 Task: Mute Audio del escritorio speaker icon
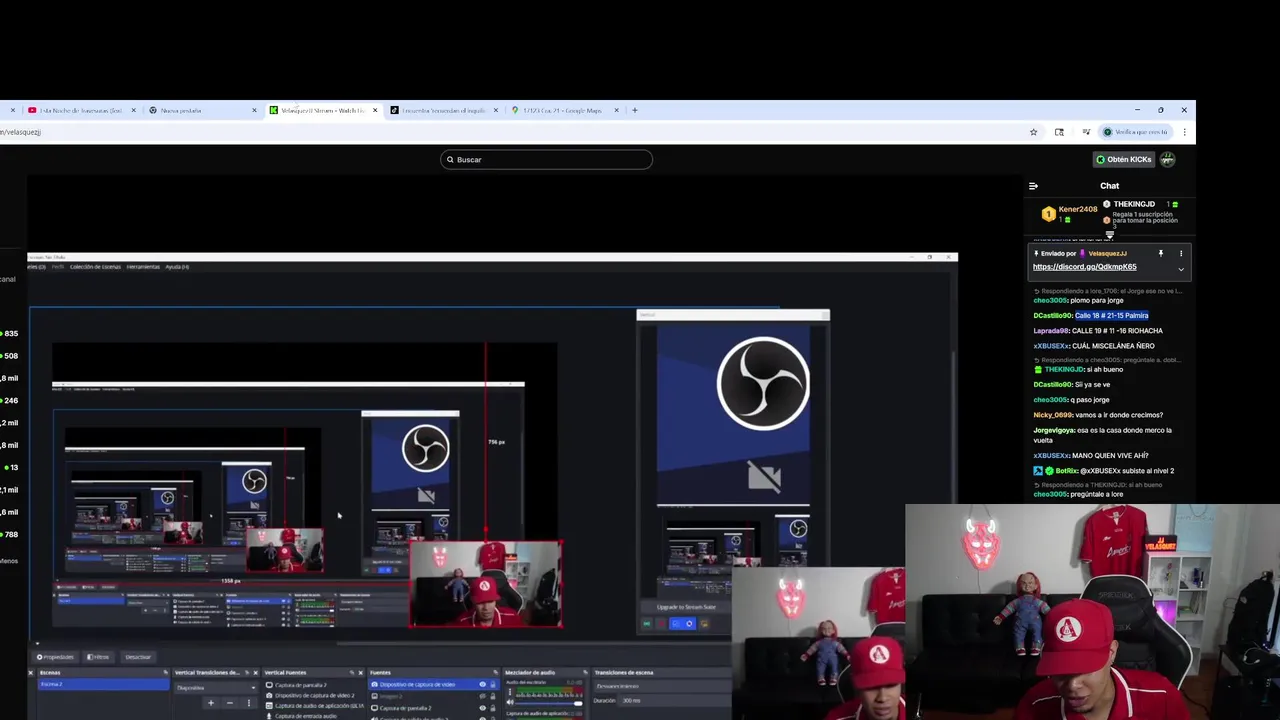point(509,703)
